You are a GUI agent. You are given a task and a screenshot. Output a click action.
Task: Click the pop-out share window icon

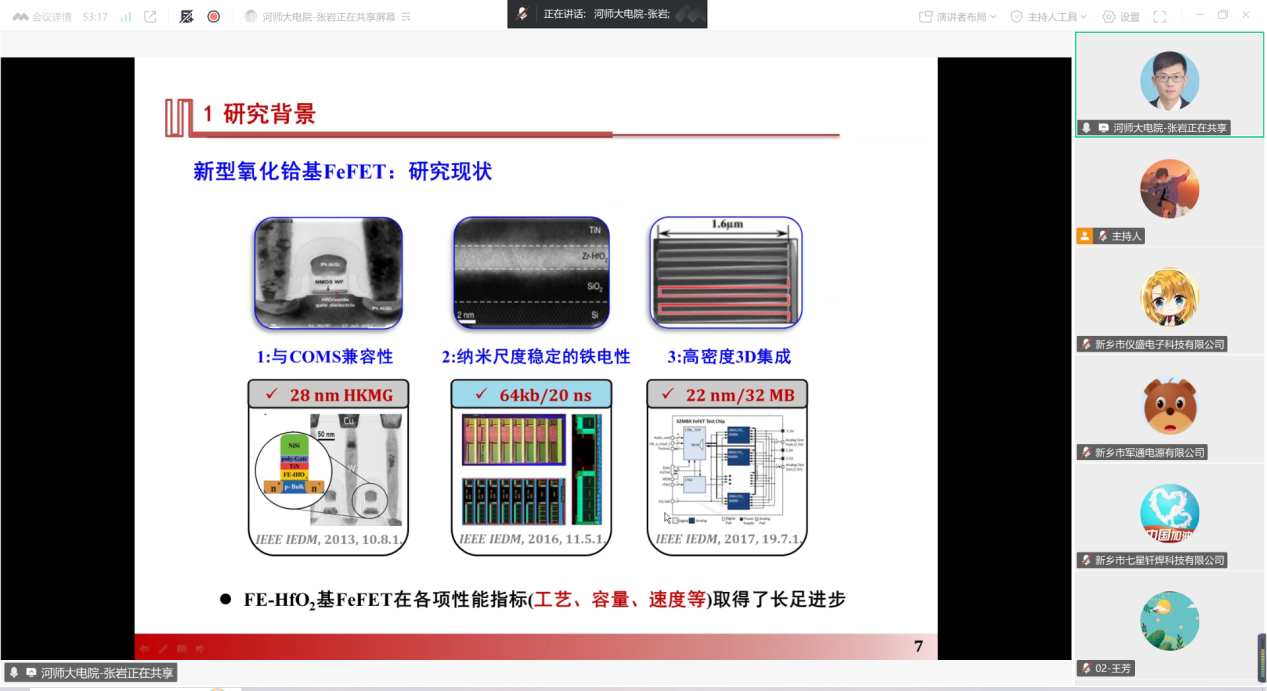150,17
